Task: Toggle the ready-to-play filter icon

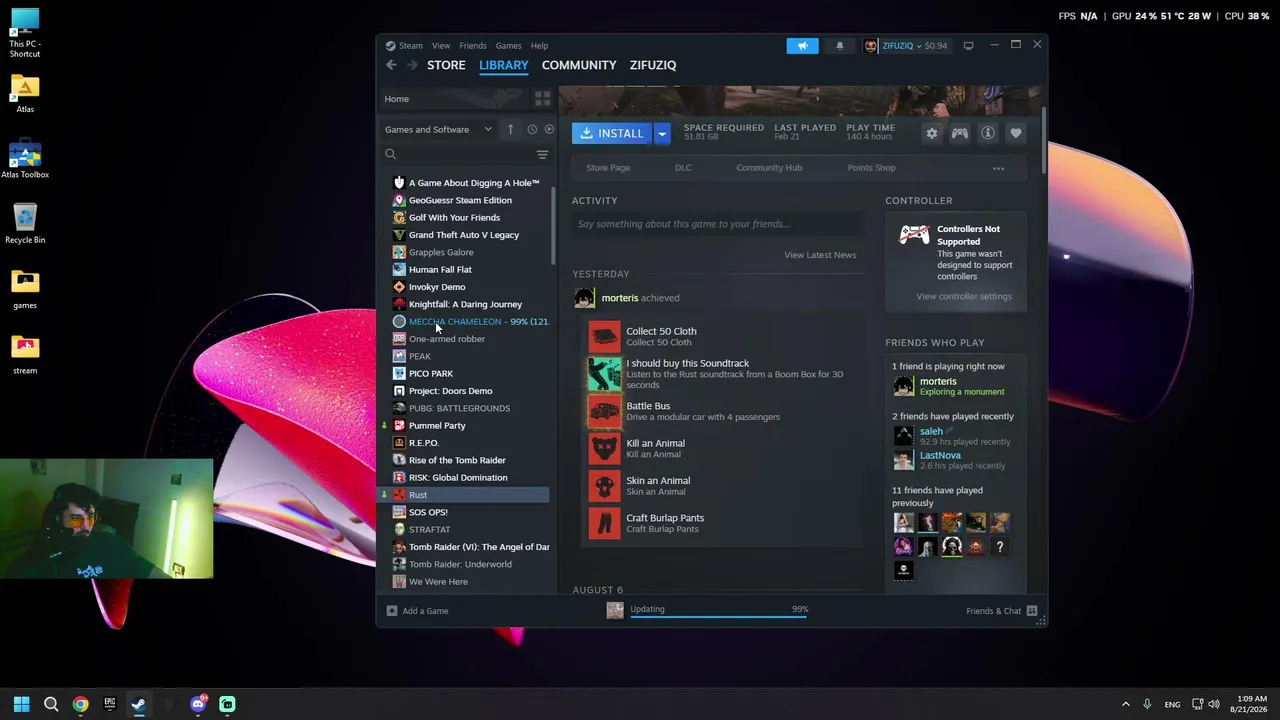Action: click(x=549, y=129)
